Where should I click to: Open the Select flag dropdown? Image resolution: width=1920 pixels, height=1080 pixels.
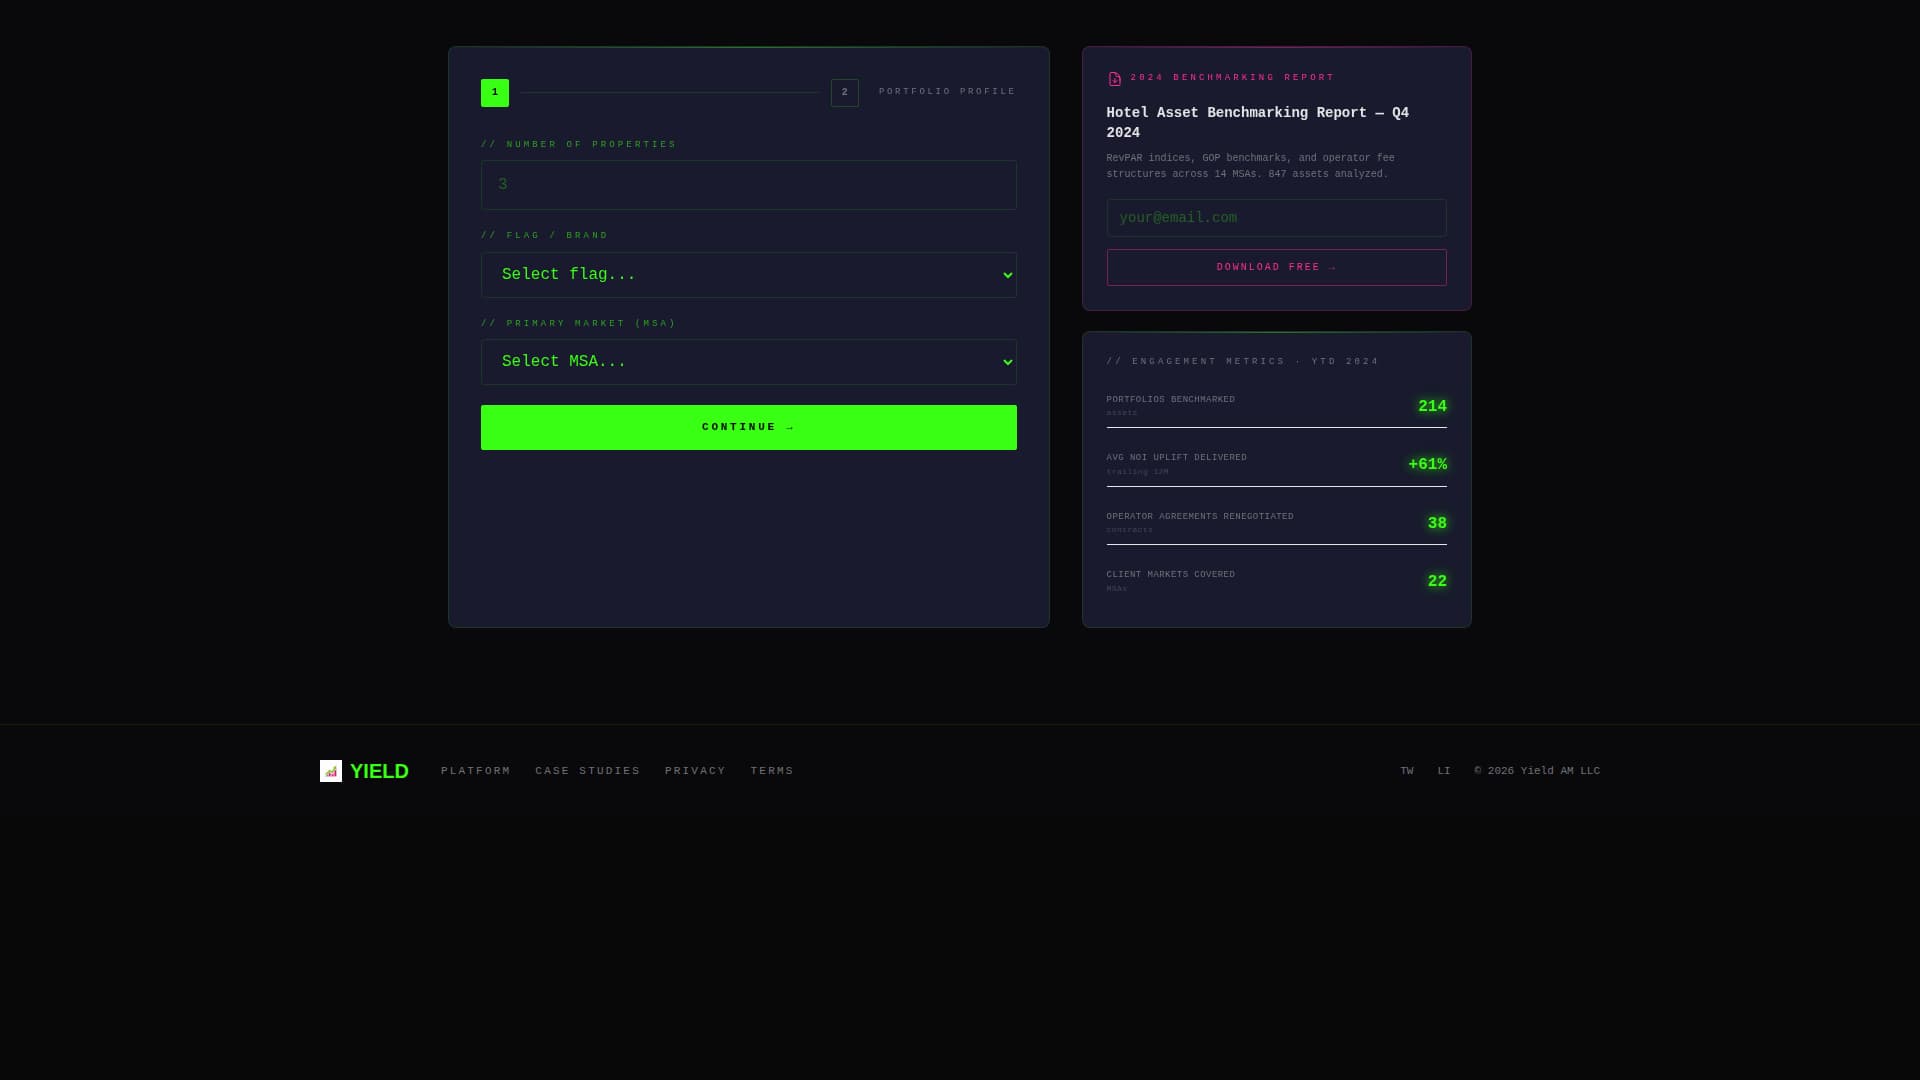click(748, 274)
